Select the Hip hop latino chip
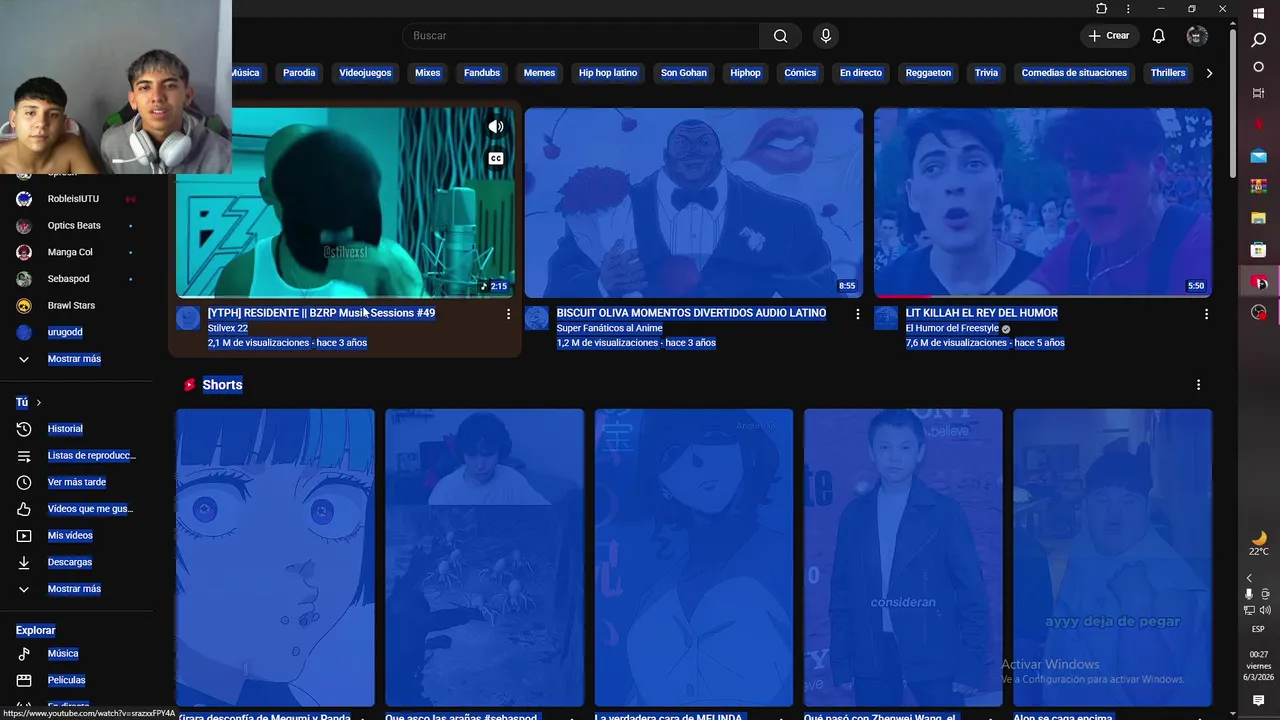1280x720 pixels. click(608, 73)
